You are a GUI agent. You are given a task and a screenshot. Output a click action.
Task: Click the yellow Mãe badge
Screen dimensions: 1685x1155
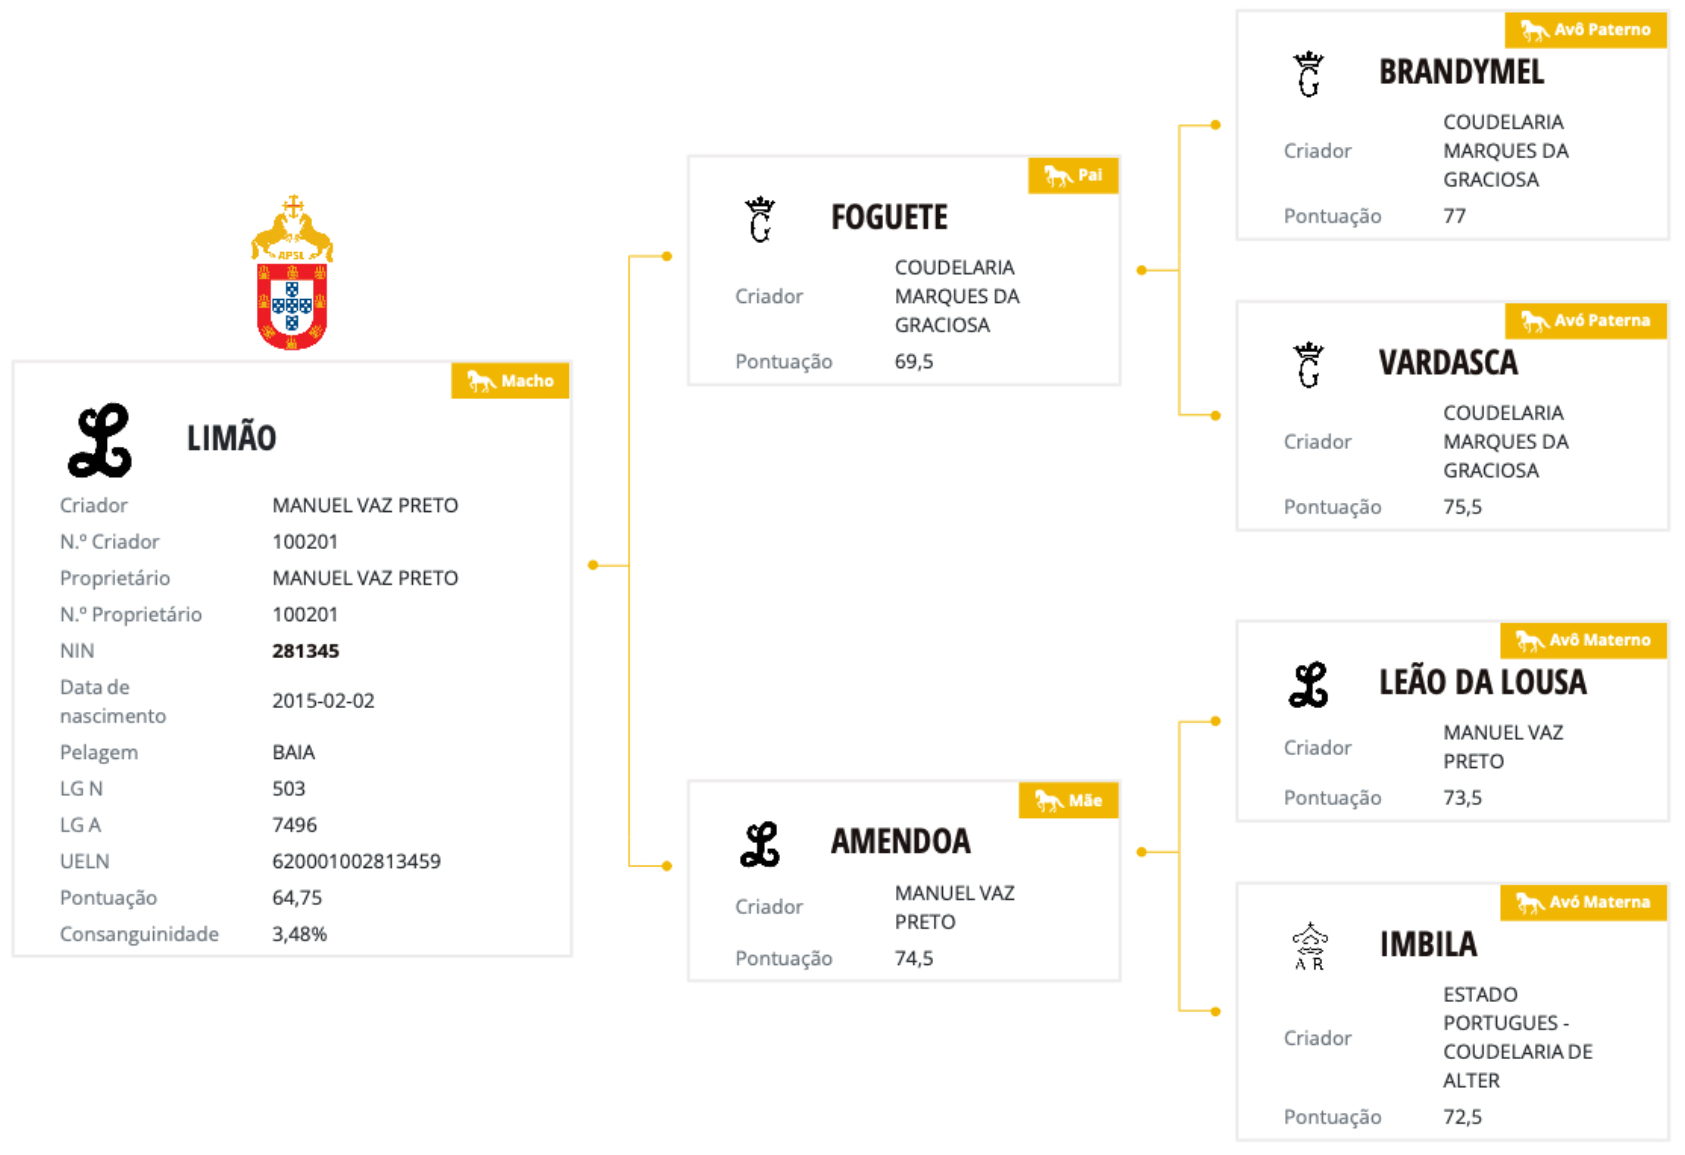point(1068,801)
